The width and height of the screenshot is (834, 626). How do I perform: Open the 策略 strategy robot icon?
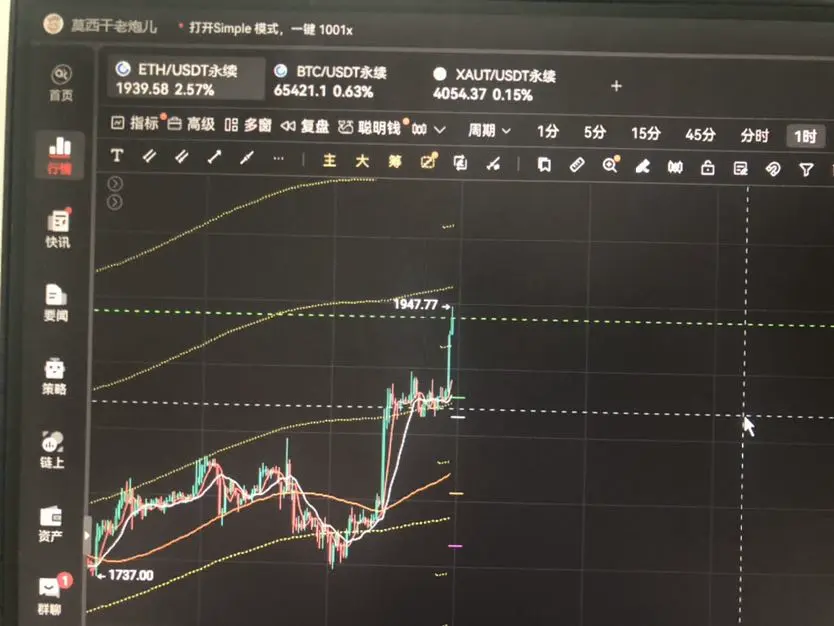54,376
